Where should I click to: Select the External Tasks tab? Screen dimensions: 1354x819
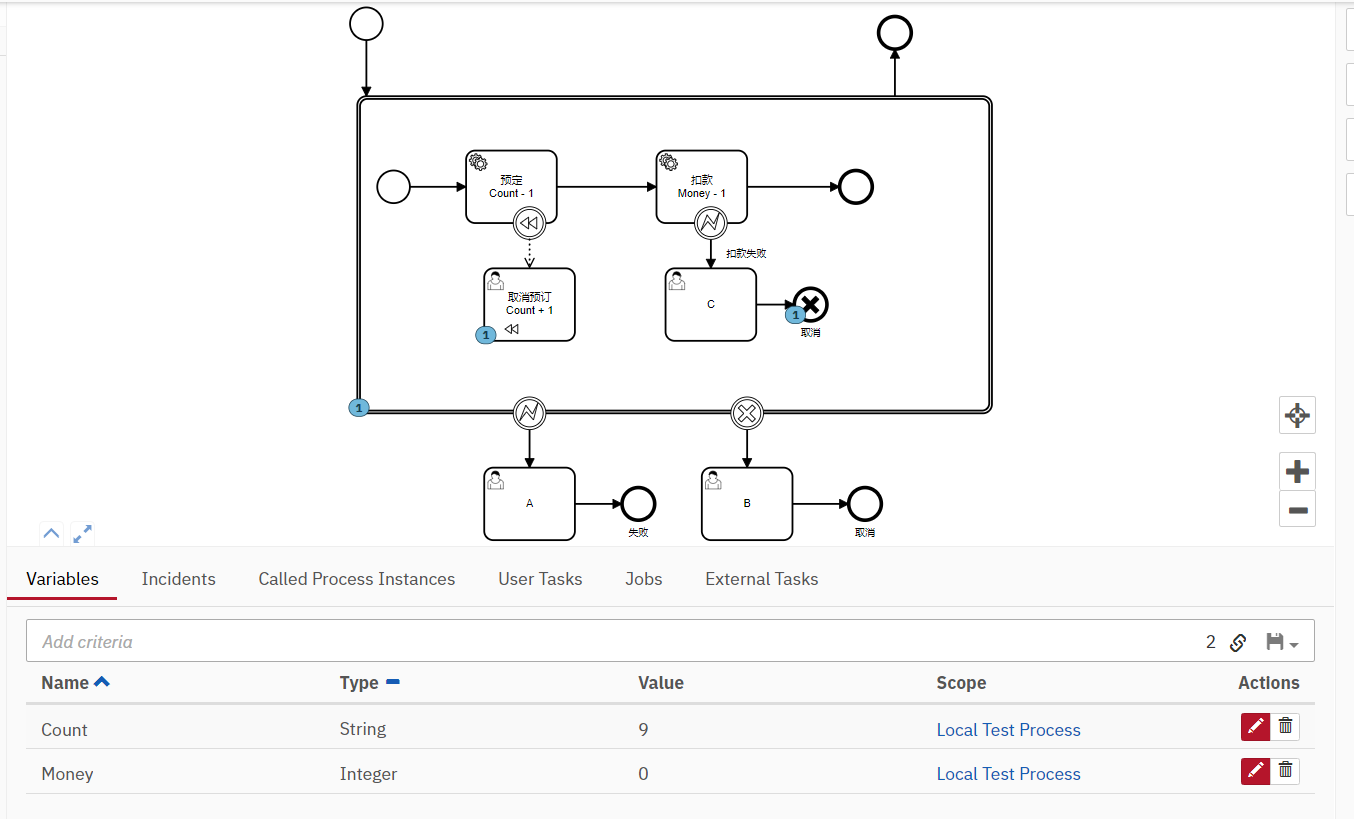tap(761, 578)
